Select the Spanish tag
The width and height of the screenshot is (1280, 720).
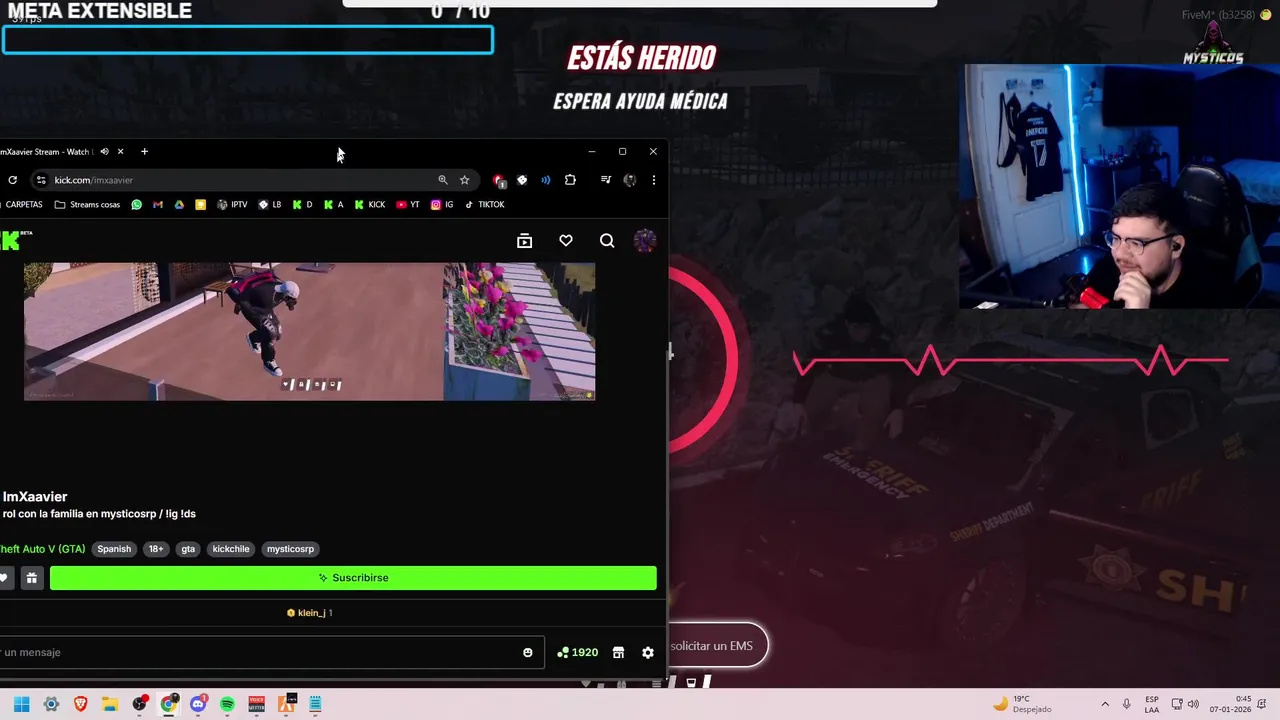click(x=114, y=549)
